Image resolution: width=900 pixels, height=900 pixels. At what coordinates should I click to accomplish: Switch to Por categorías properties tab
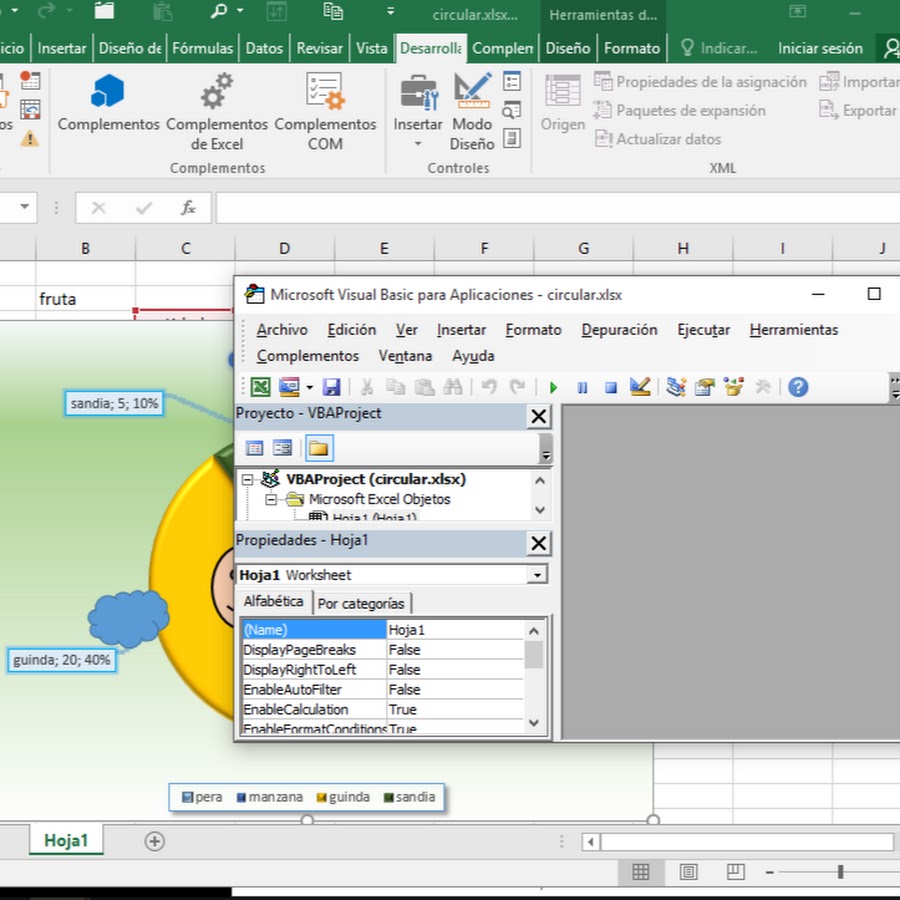(x=361, y=603)
